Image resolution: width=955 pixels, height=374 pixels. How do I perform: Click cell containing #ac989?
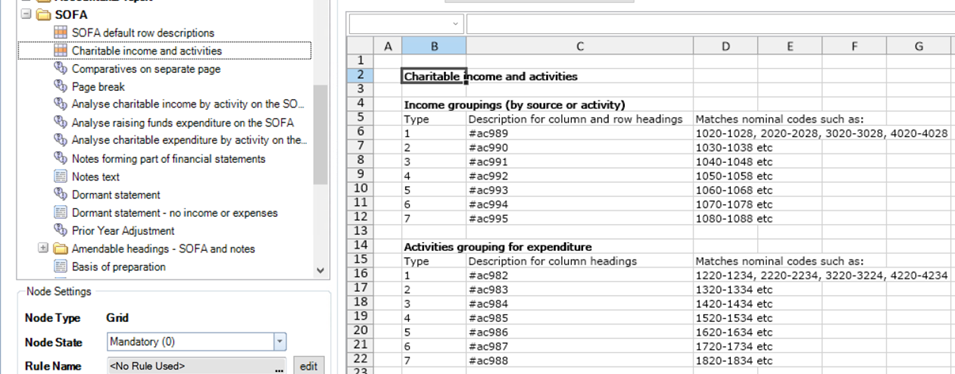click(x=580, y=133)
